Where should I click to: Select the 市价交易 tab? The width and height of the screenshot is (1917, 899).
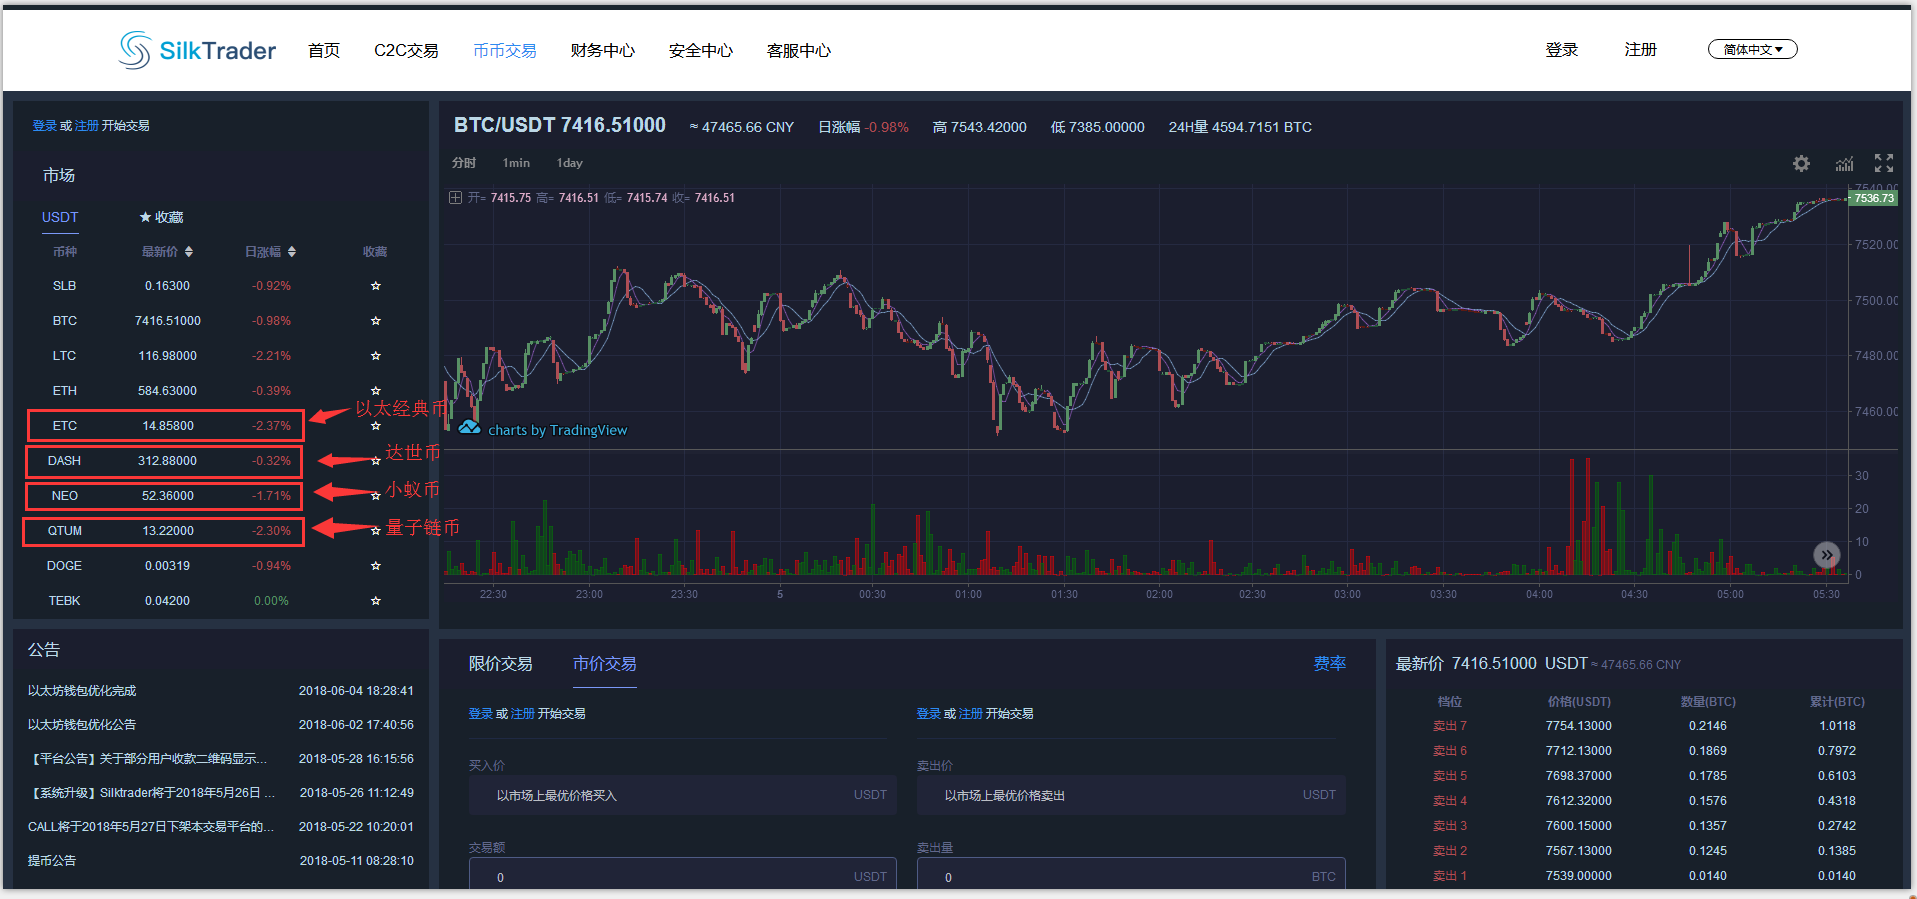[x=605, y=664]
